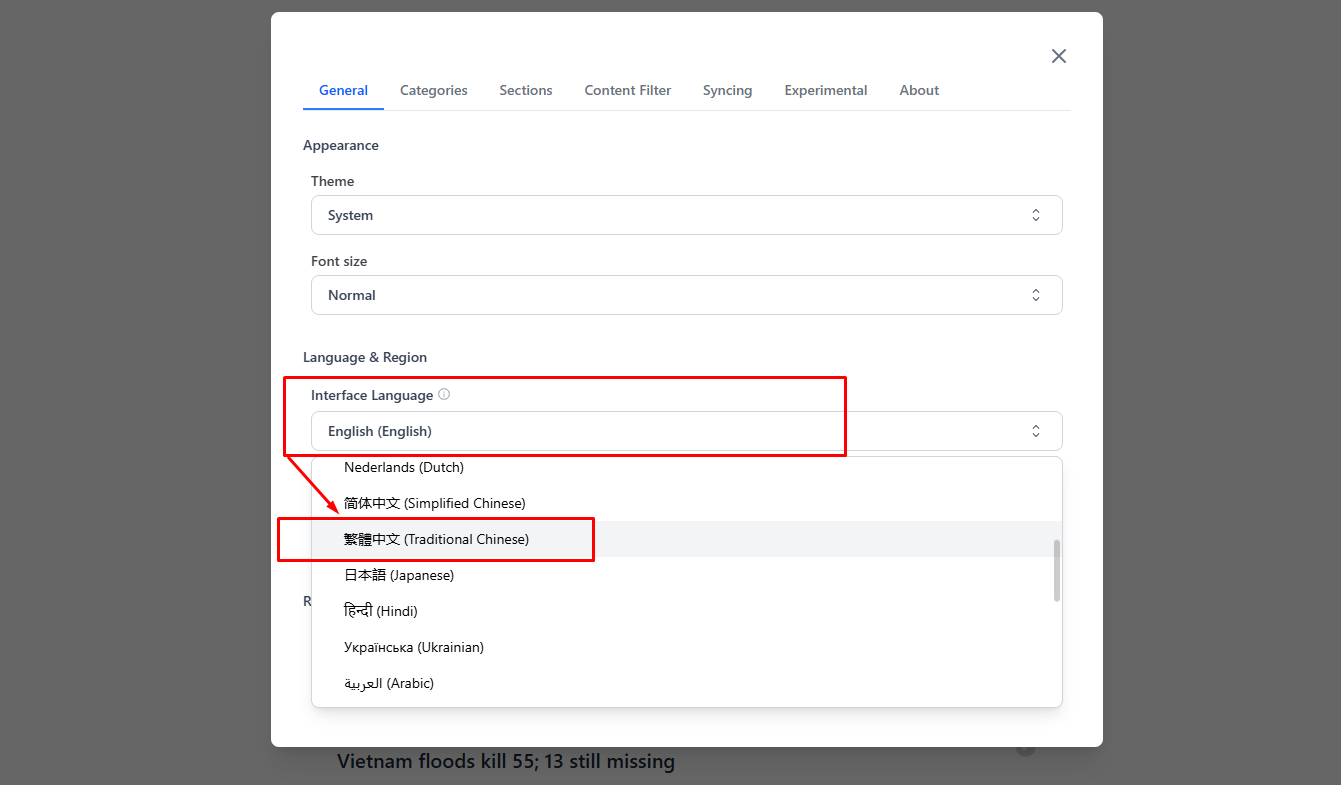Open the Experimental tab
The height and width of the screenshot is (785, 1341).
(x=826, y=90)
